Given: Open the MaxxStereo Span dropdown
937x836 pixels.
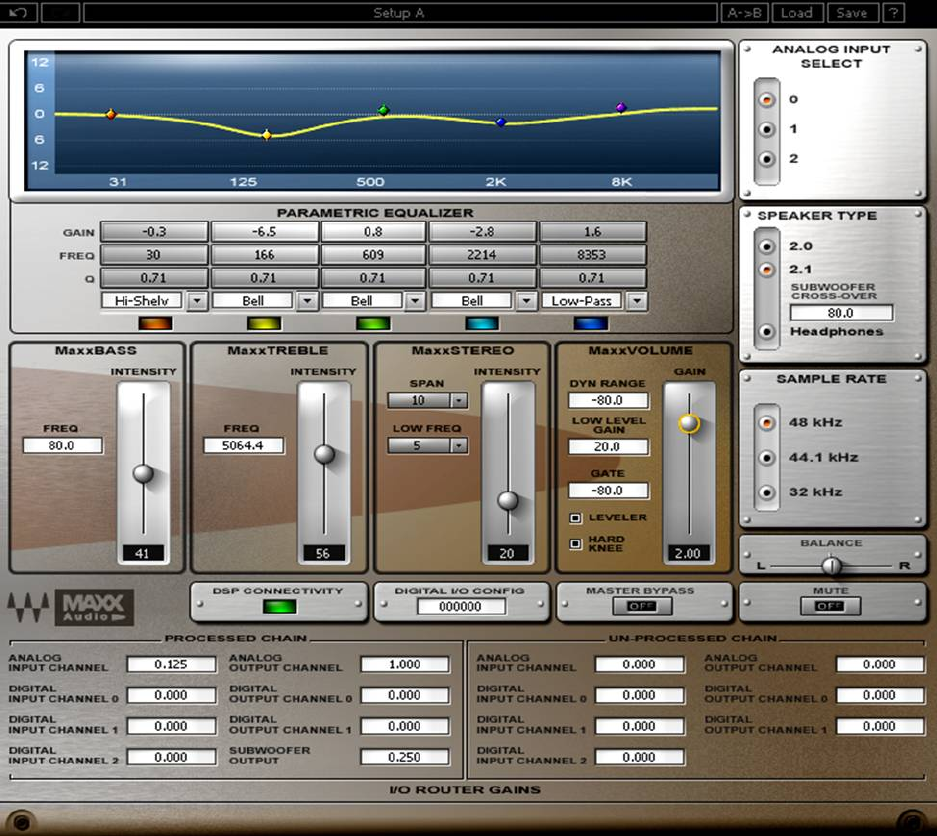Looking at the screenshot, I should (x=459, y=401).
